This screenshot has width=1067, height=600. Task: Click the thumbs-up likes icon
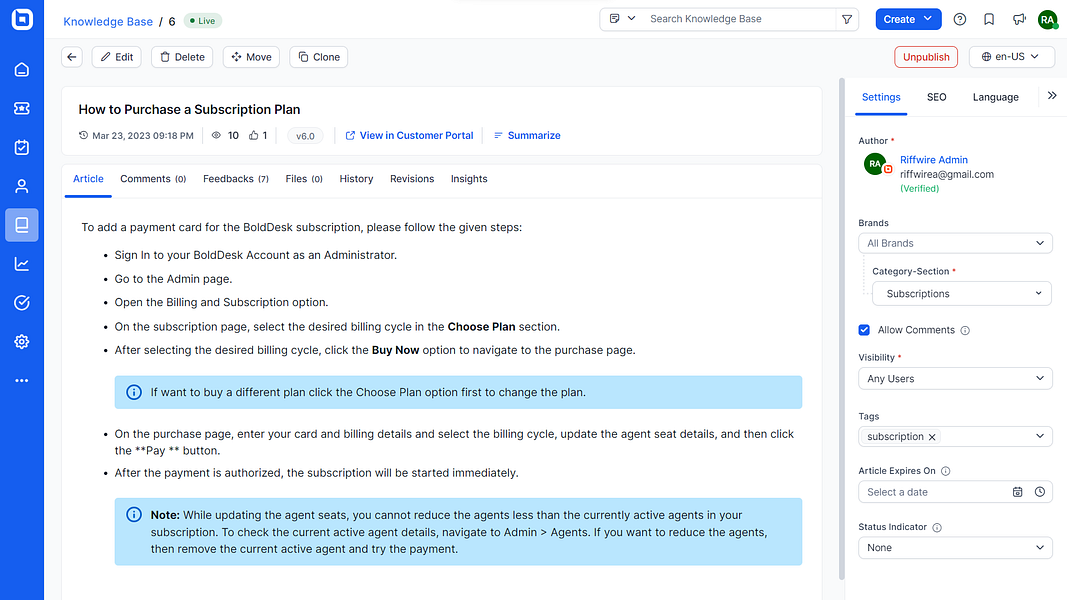253,135
